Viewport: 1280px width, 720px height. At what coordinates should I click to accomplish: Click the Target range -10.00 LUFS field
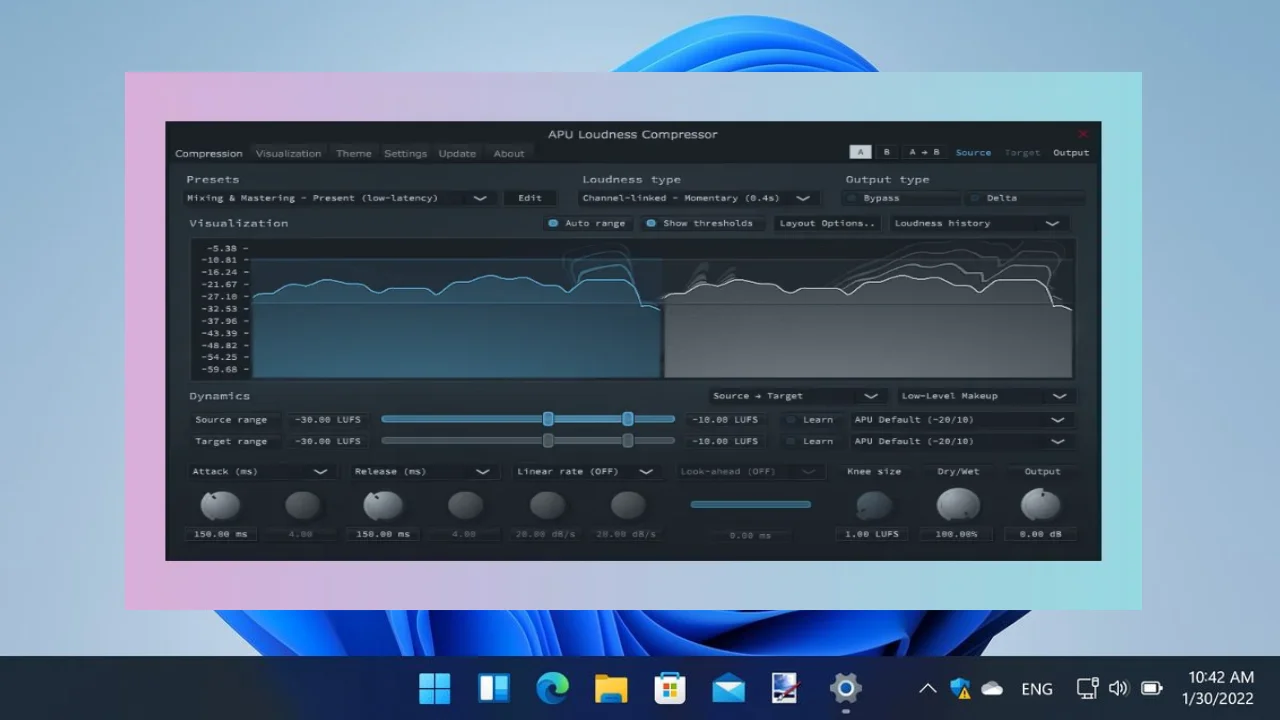coord(724,441)
